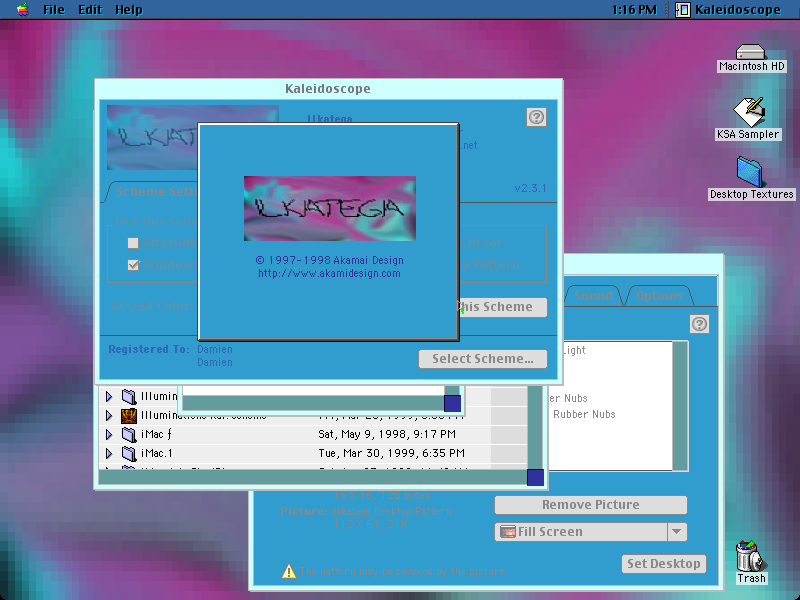Screen dimensions: 800x600
Task: Click the Kaleidoscope window title bar
Action: pos(328,89)
